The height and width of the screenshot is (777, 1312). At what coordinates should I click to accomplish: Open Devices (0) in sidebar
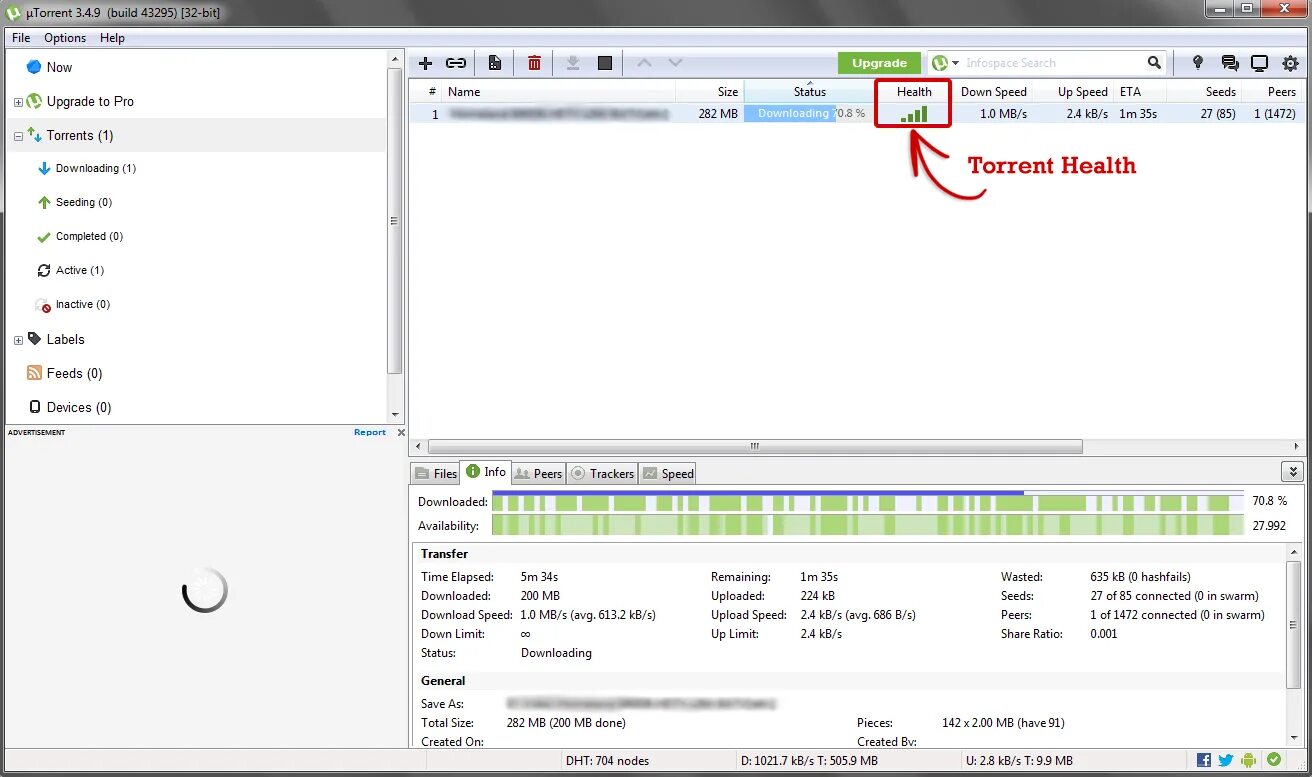coord(78,407)
